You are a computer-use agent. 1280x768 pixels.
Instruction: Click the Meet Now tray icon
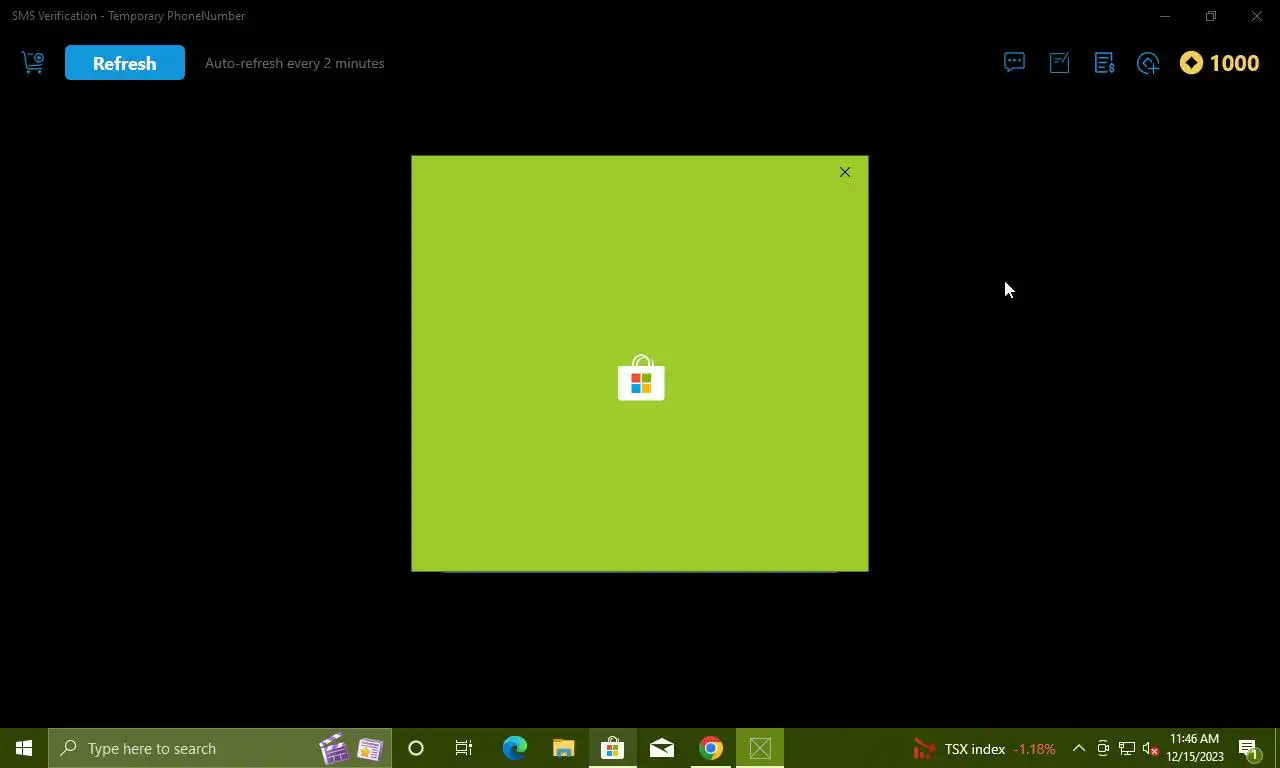pyautogui.click(x=1103, y=748)
